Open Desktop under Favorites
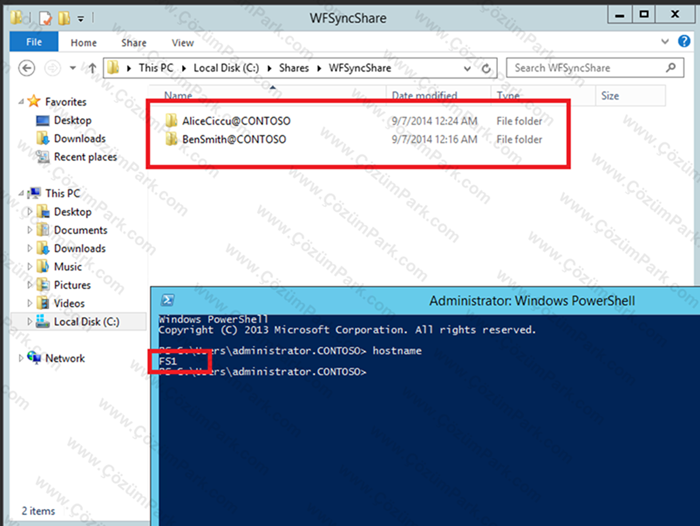This screenshot has height=526, width=700. tap(72, 120)
